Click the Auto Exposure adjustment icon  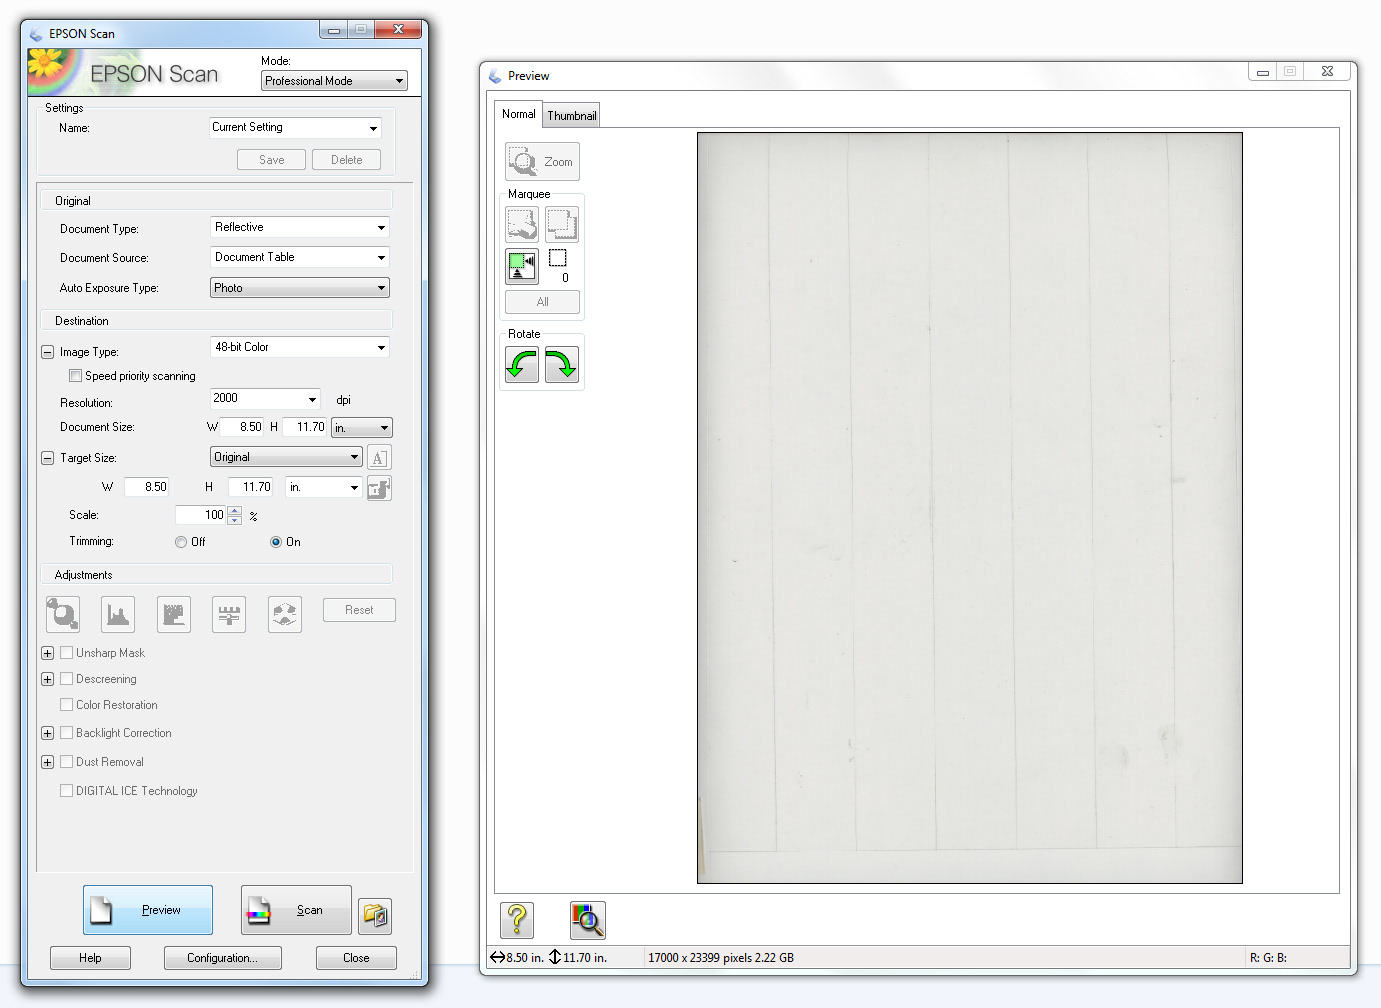coord(63,614)
